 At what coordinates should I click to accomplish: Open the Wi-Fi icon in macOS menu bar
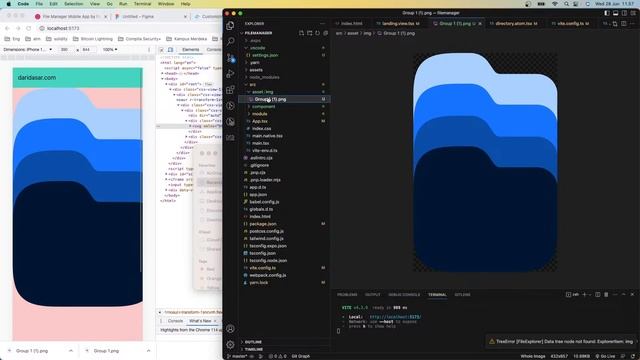(554, 4)
